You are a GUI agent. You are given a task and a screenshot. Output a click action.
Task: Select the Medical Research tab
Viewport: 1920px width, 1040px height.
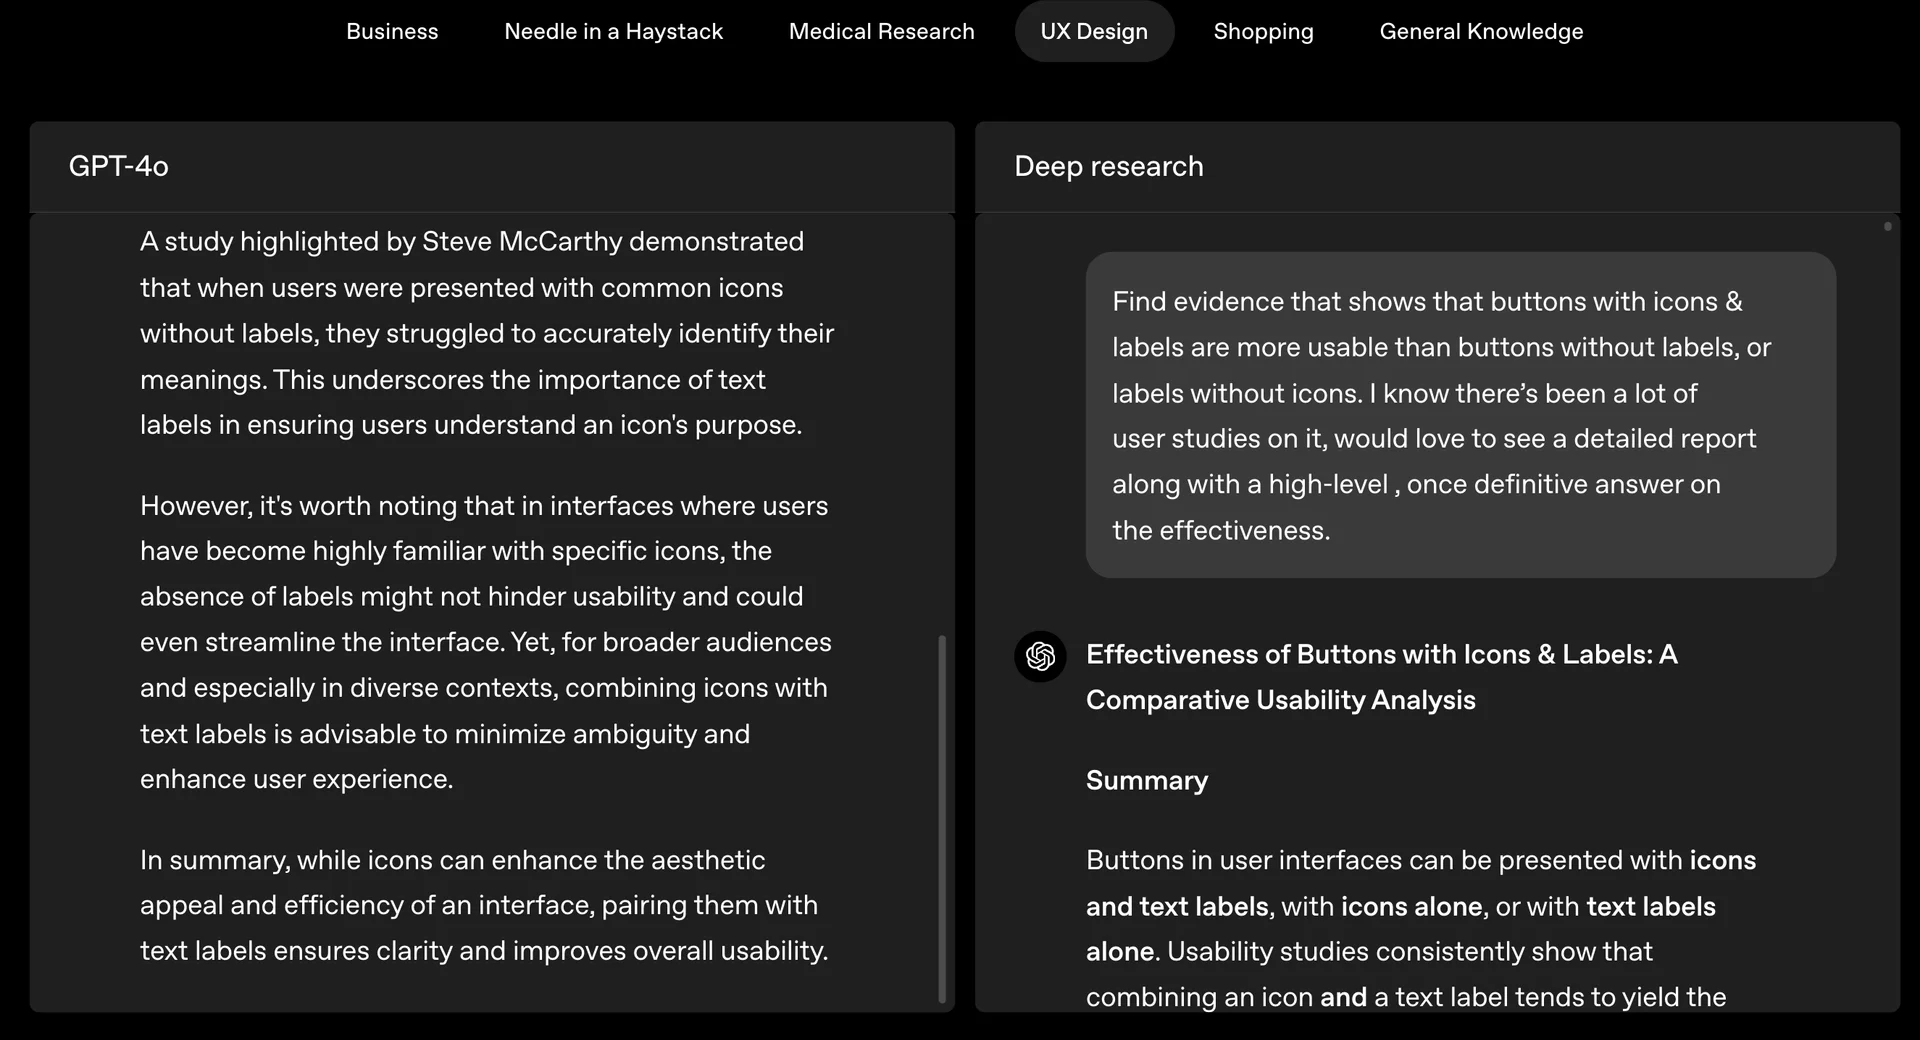point(881,32)
